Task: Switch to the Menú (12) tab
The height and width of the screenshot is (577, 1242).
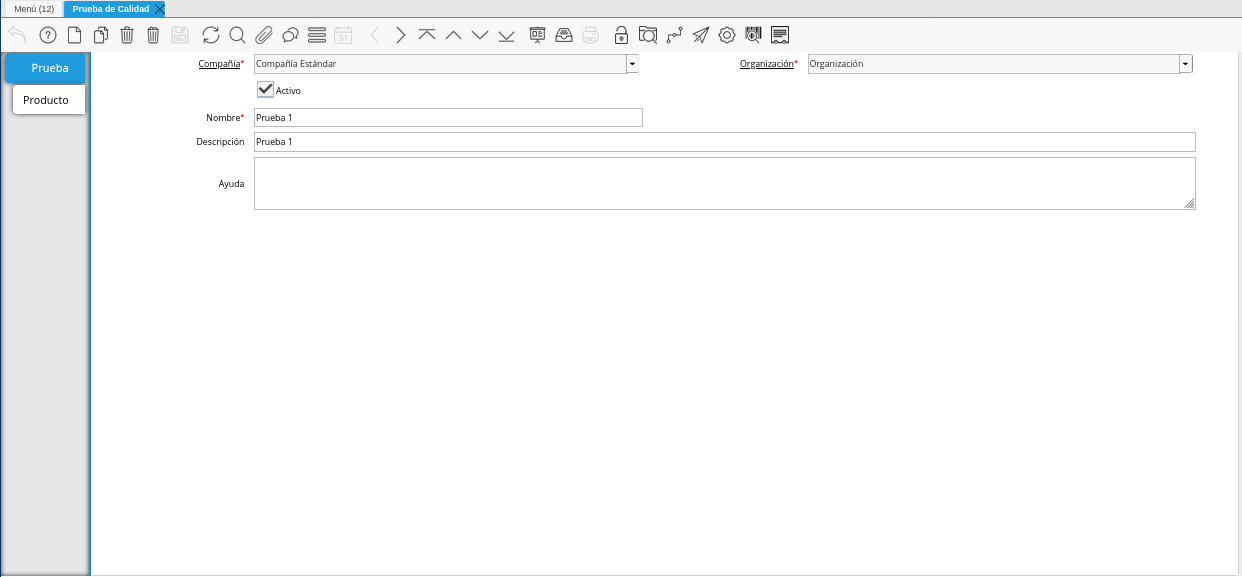Action: (34, 8)
